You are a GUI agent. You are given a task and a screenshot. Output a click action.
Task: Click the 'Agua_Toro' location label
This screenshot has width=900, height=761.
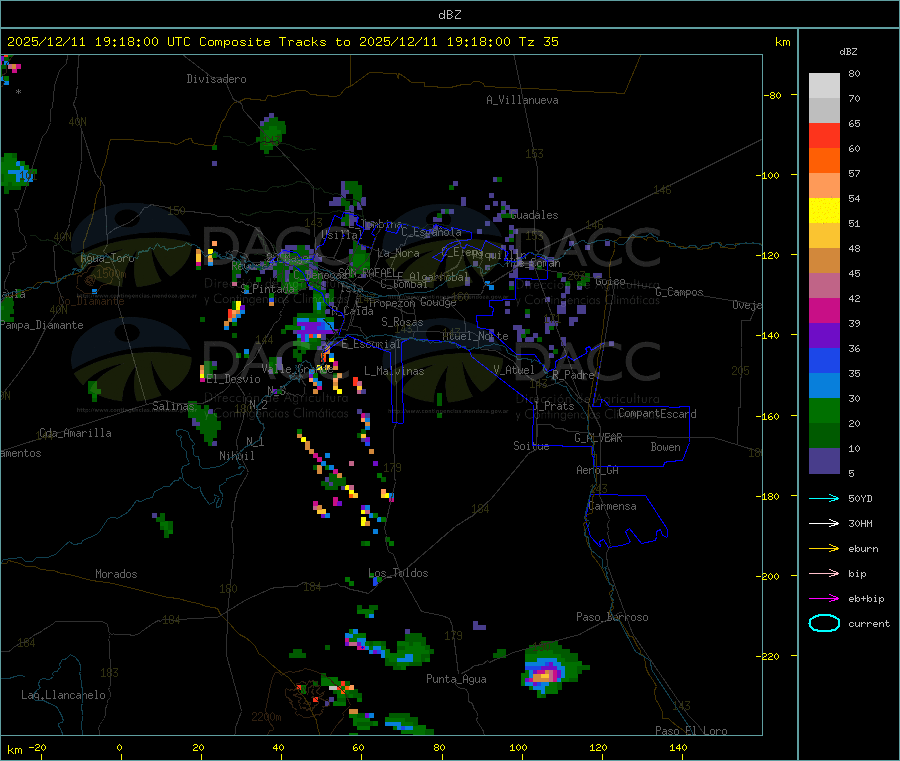(x=107, y=258)
